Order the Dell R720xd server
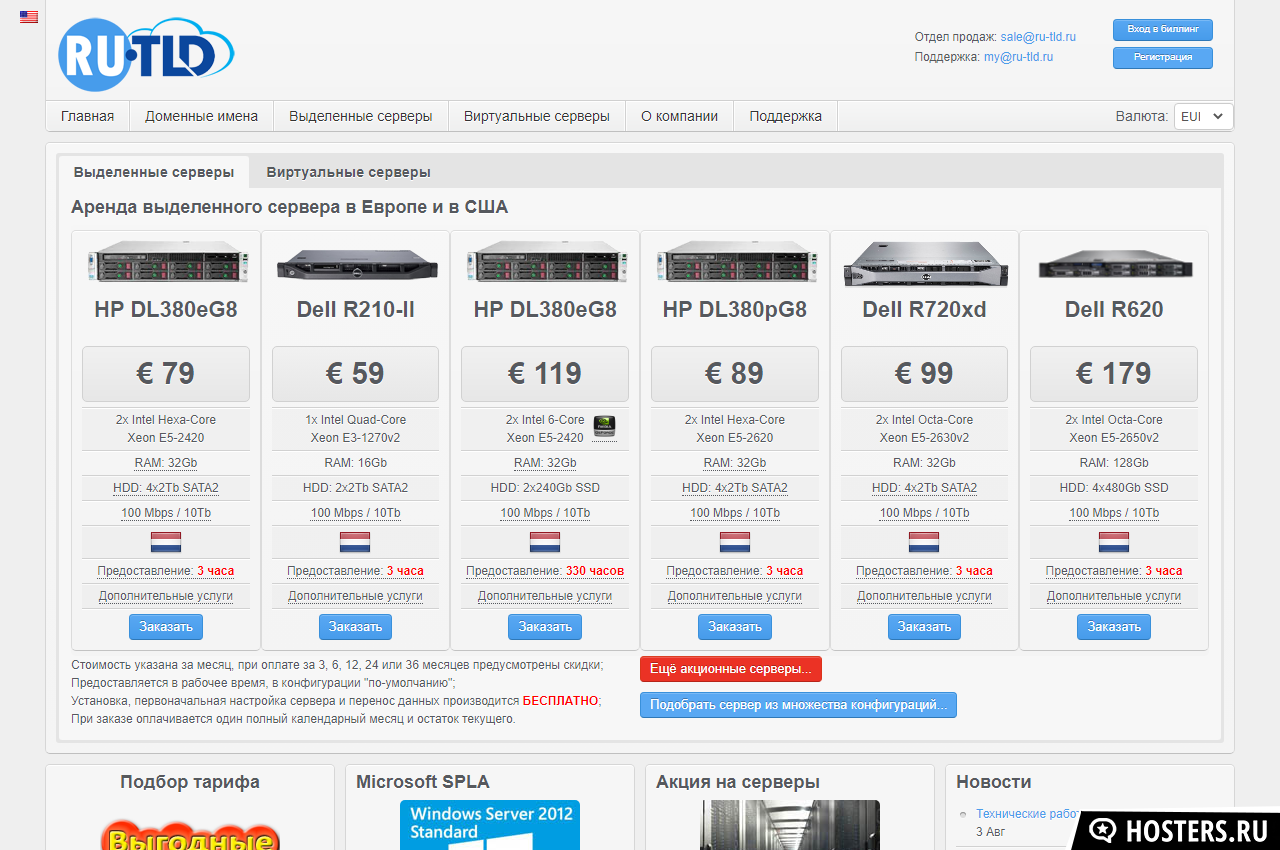 [924, 627]
